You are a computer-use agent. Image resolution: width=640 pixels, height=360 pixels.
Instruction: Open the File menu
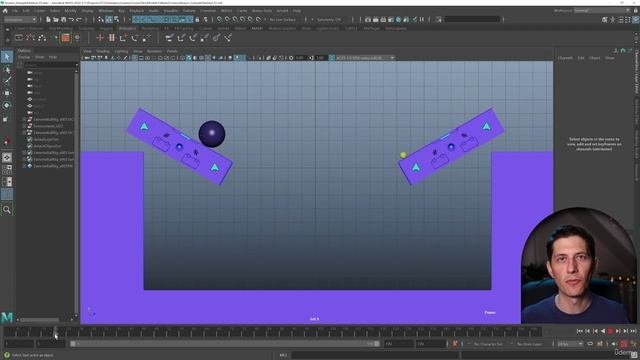click(15, 11)
